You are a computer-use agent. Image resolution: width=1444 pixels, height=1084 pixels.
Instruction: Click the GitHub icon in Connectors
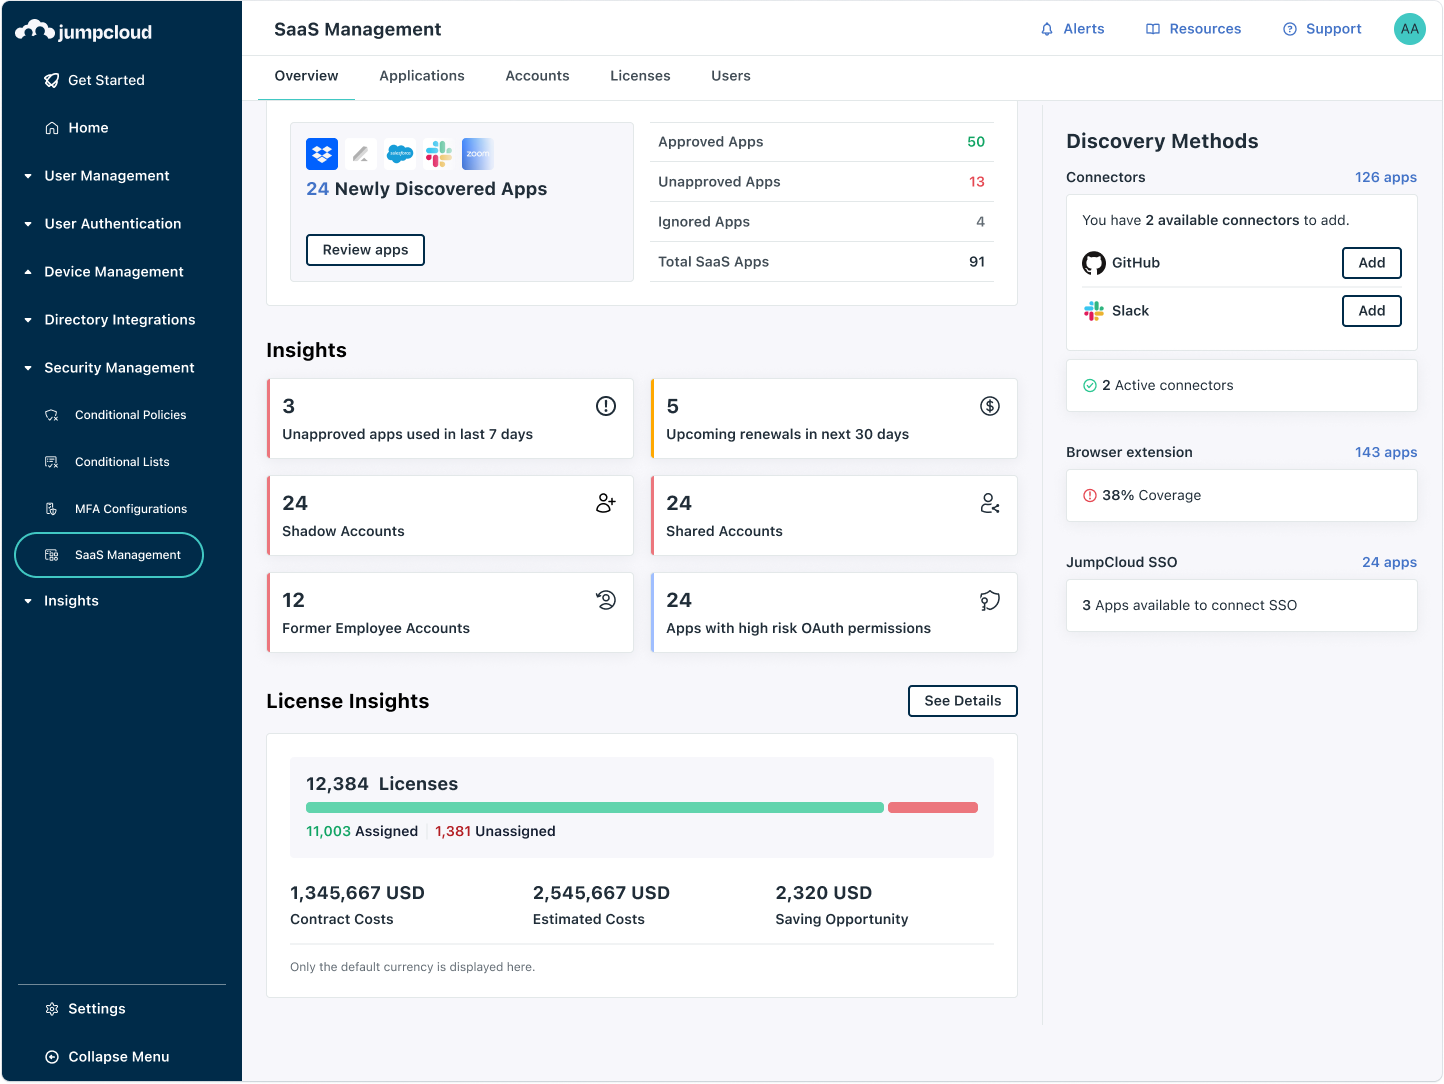[x=1093, y=263]
